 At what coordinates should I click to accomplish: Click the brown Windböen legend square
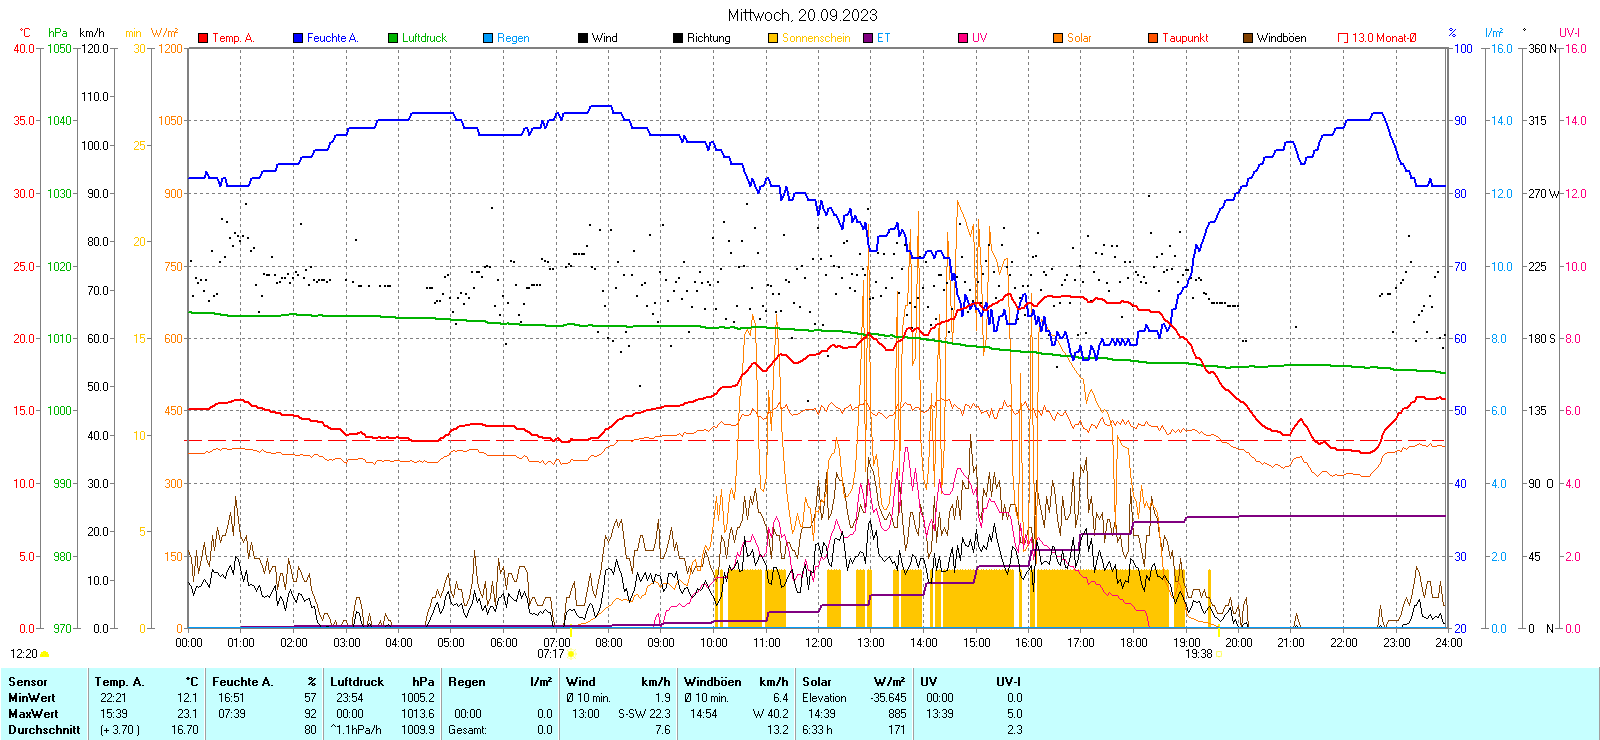click(1248, 38)
